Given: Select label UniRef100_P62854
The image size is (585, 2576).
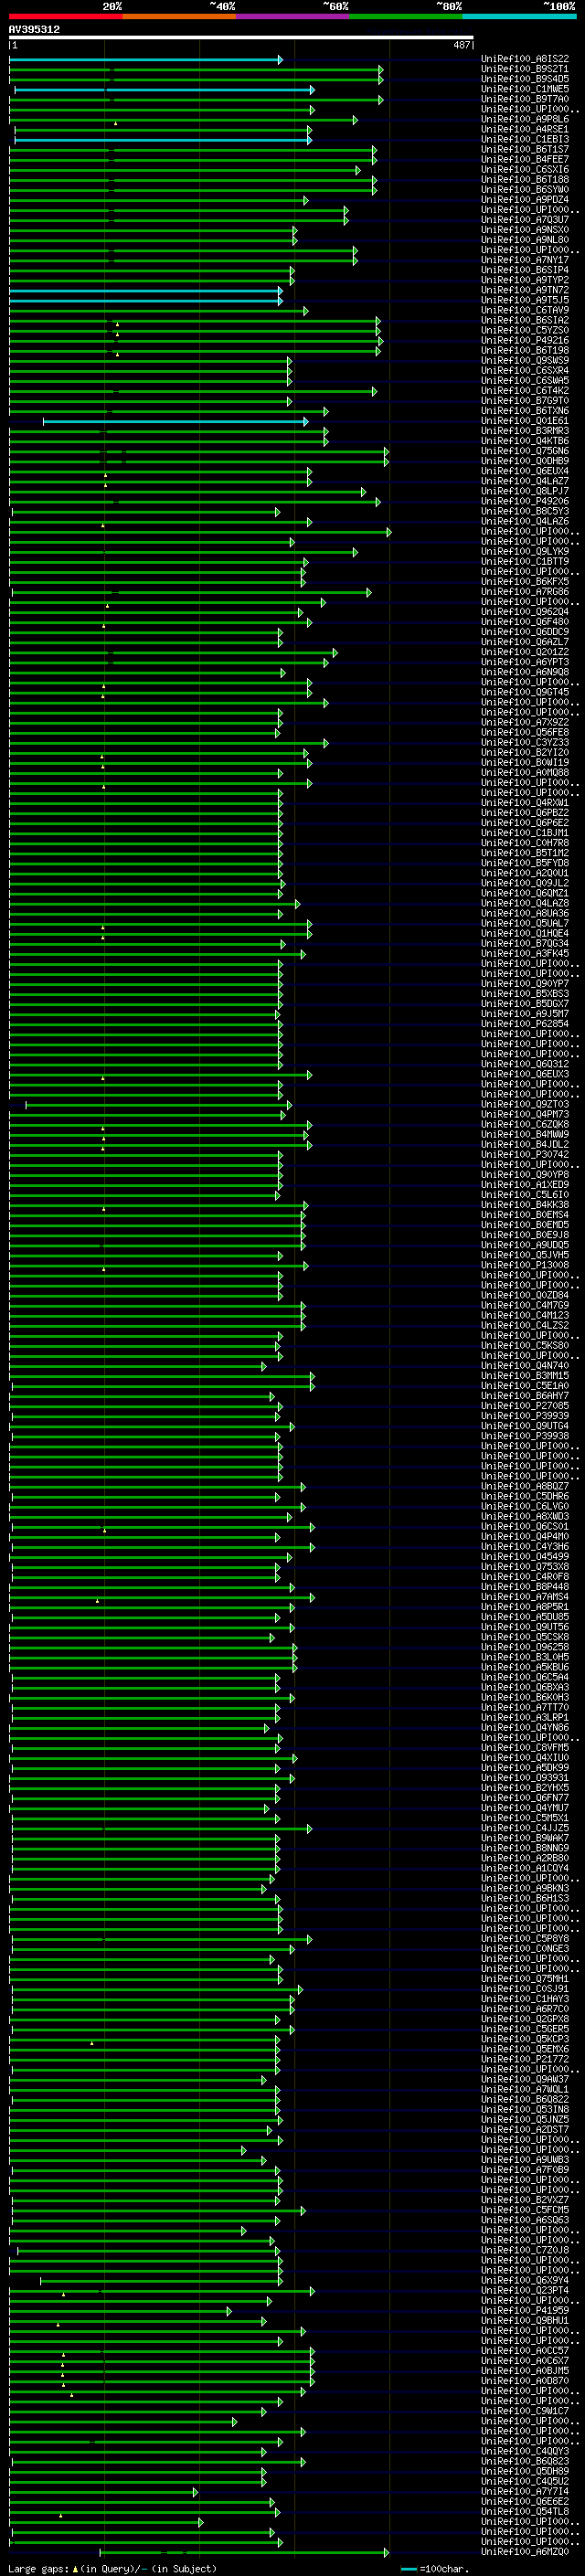Looking at the screenshot, I should coord(525,1024).
